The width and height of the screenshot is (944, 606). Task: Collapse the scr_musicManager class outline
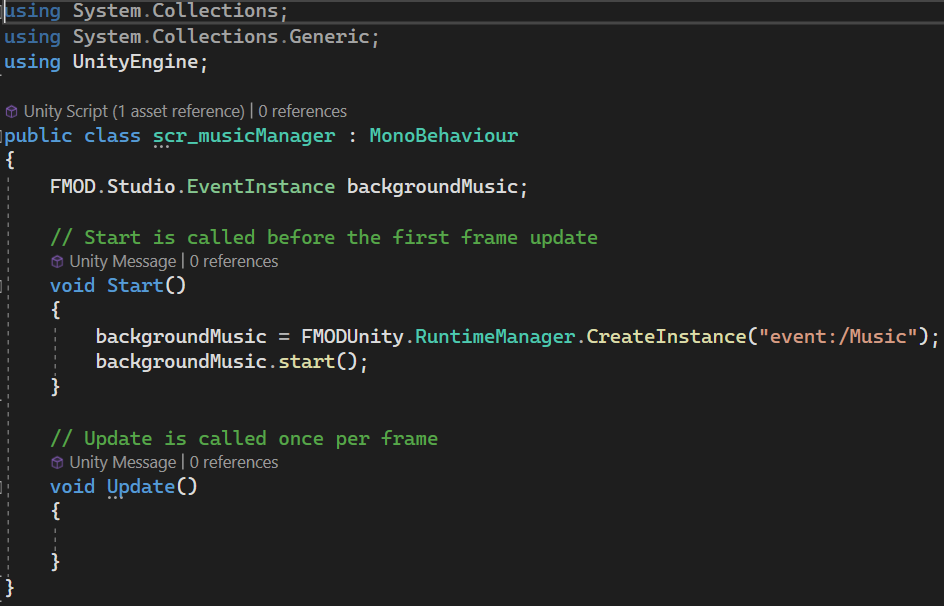[x=4, y=136]
